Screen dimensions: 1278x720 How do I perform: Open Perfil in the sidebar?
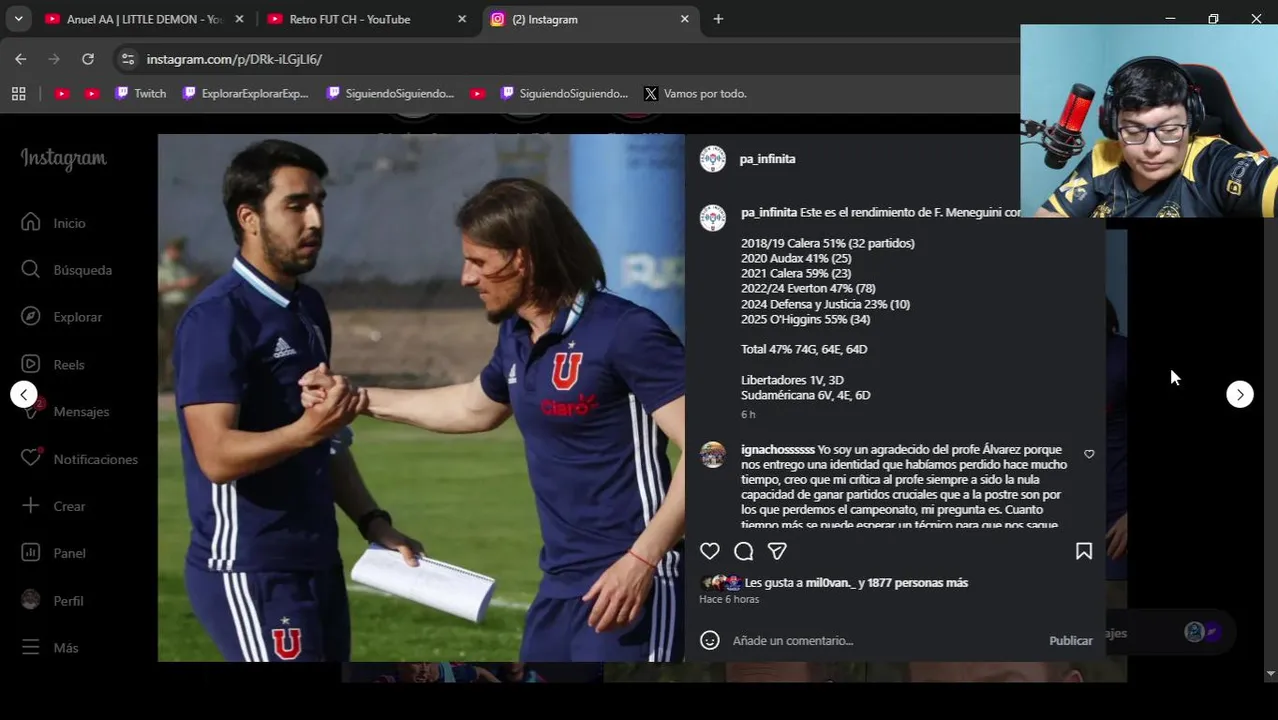coord(54,601)
